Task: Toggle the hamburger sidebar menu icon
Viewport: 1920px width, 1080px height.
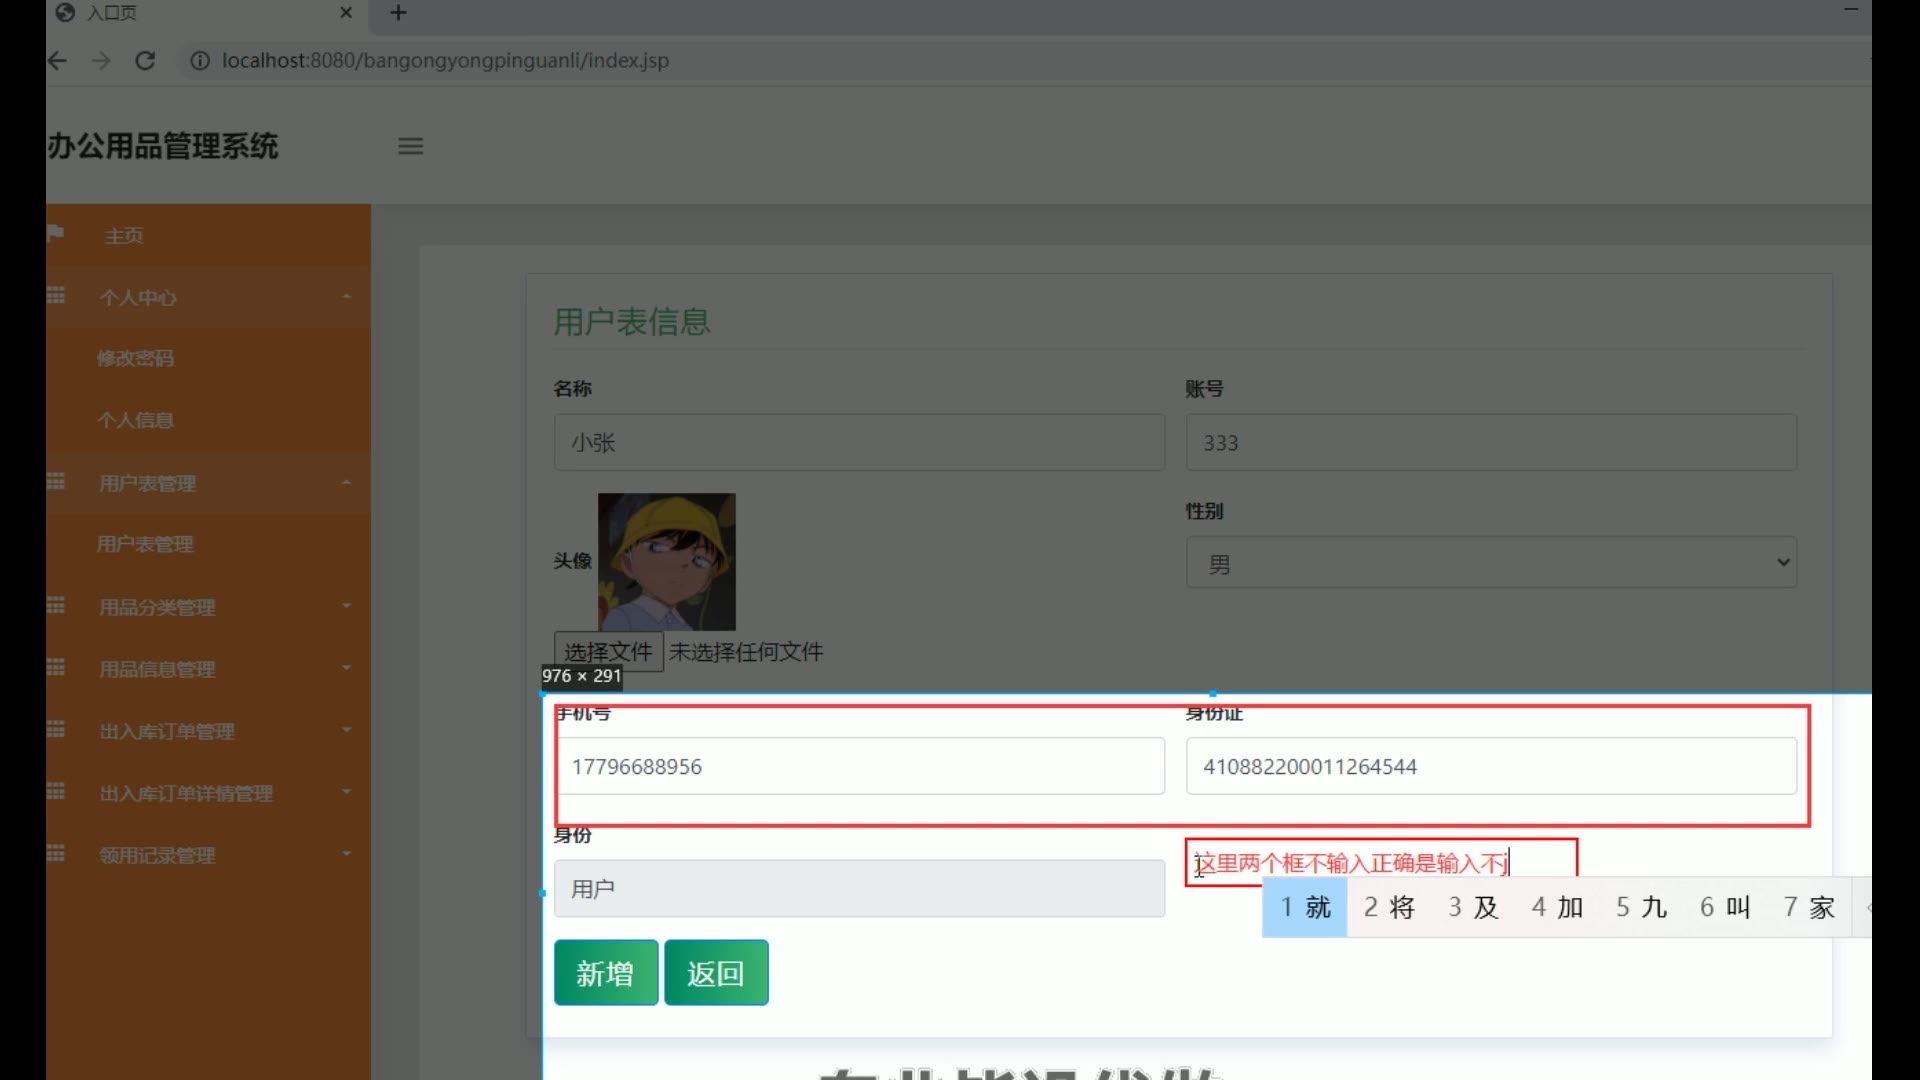Action: 411,146
